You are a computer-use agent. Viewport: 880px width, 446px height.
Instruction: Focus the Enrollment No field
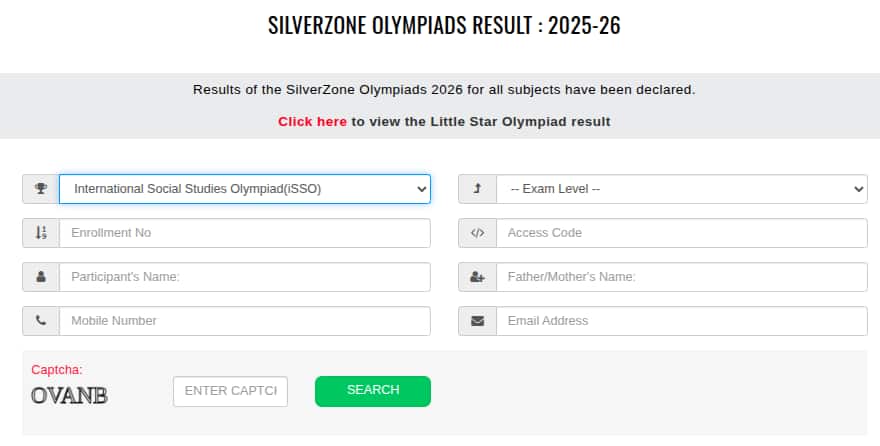(x=245, y=233)
